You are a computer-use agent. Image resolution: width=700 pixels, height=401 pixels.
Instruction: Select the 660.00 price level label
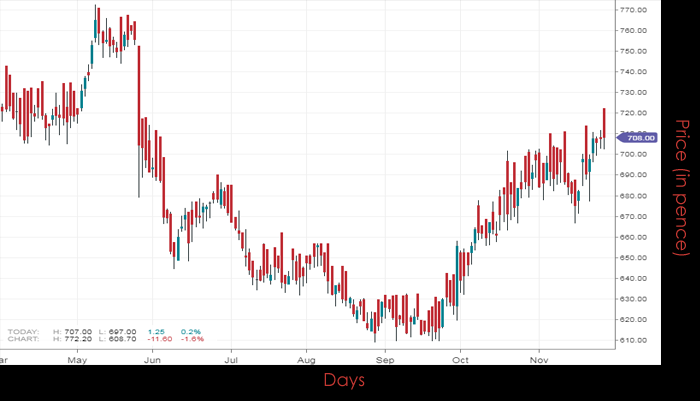pyautogui.click(x=635, y=237)
